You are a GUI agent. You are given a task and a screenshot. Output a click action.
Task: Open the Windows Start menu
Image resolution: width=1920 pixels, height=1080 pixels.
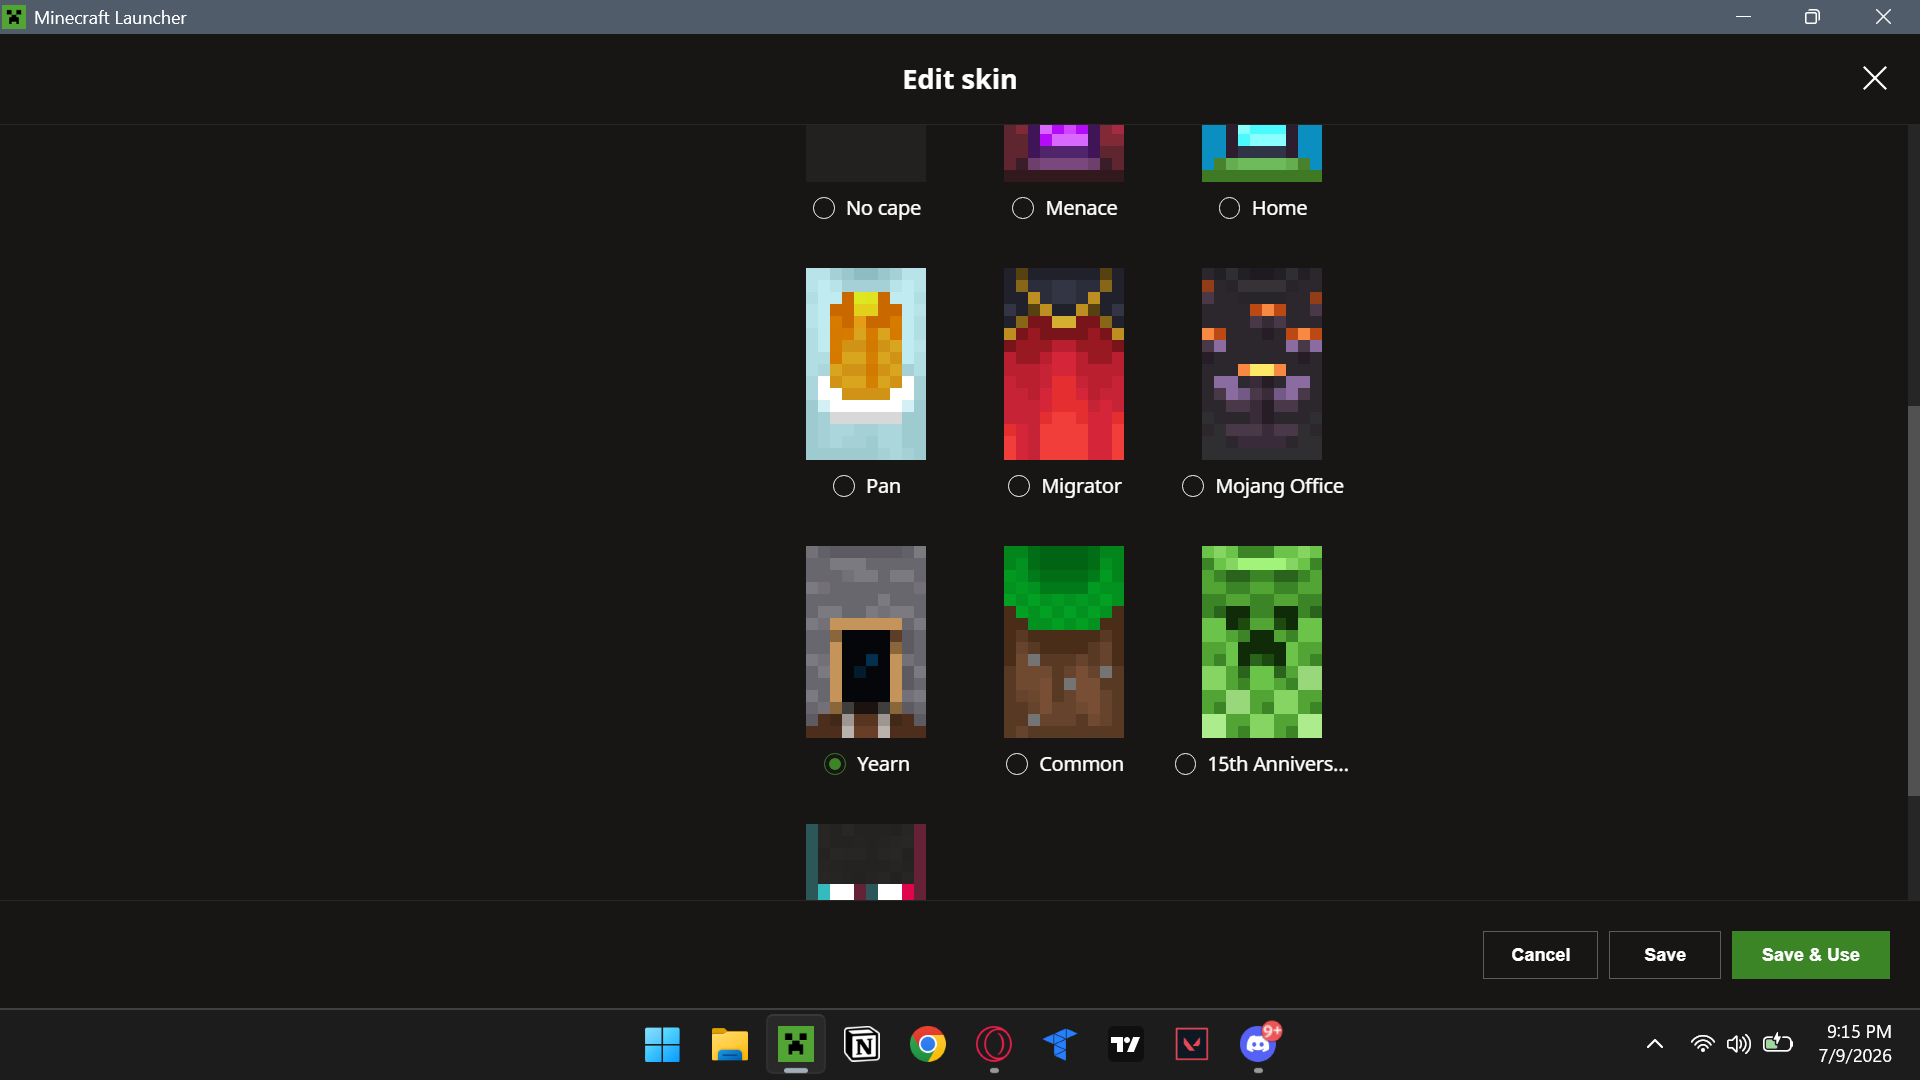[662, 1045]
